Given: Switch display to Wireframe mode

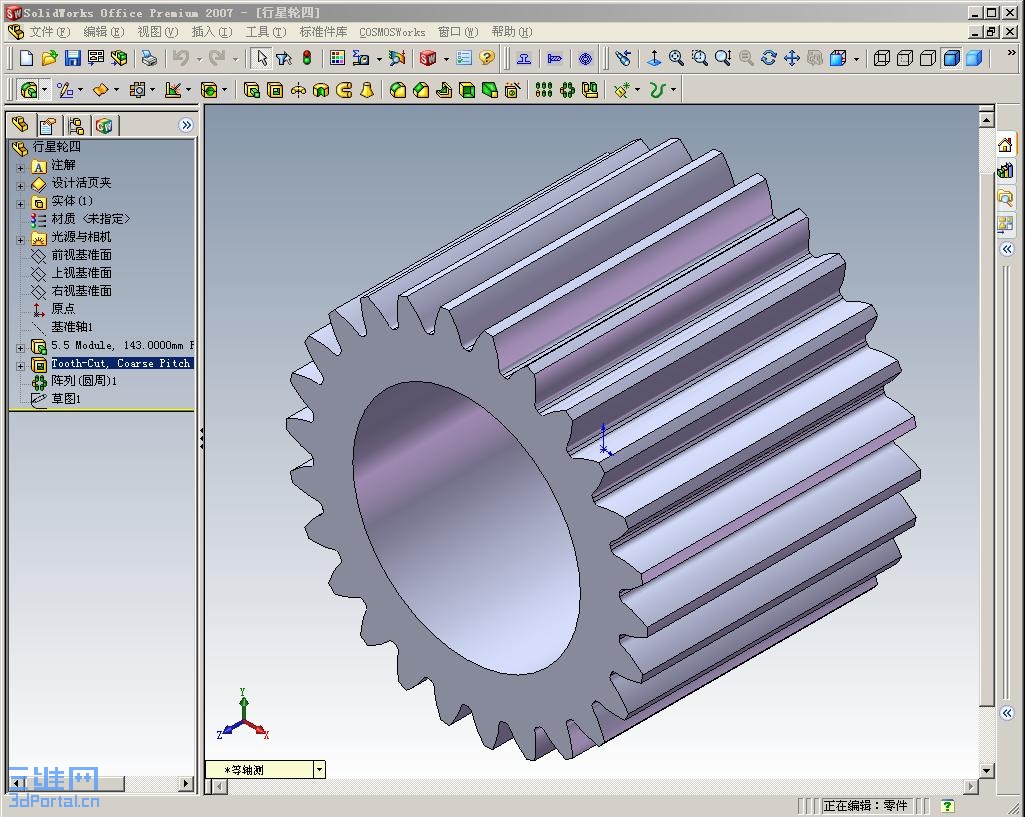Looking at the screenshot, I should coord(881,58).
